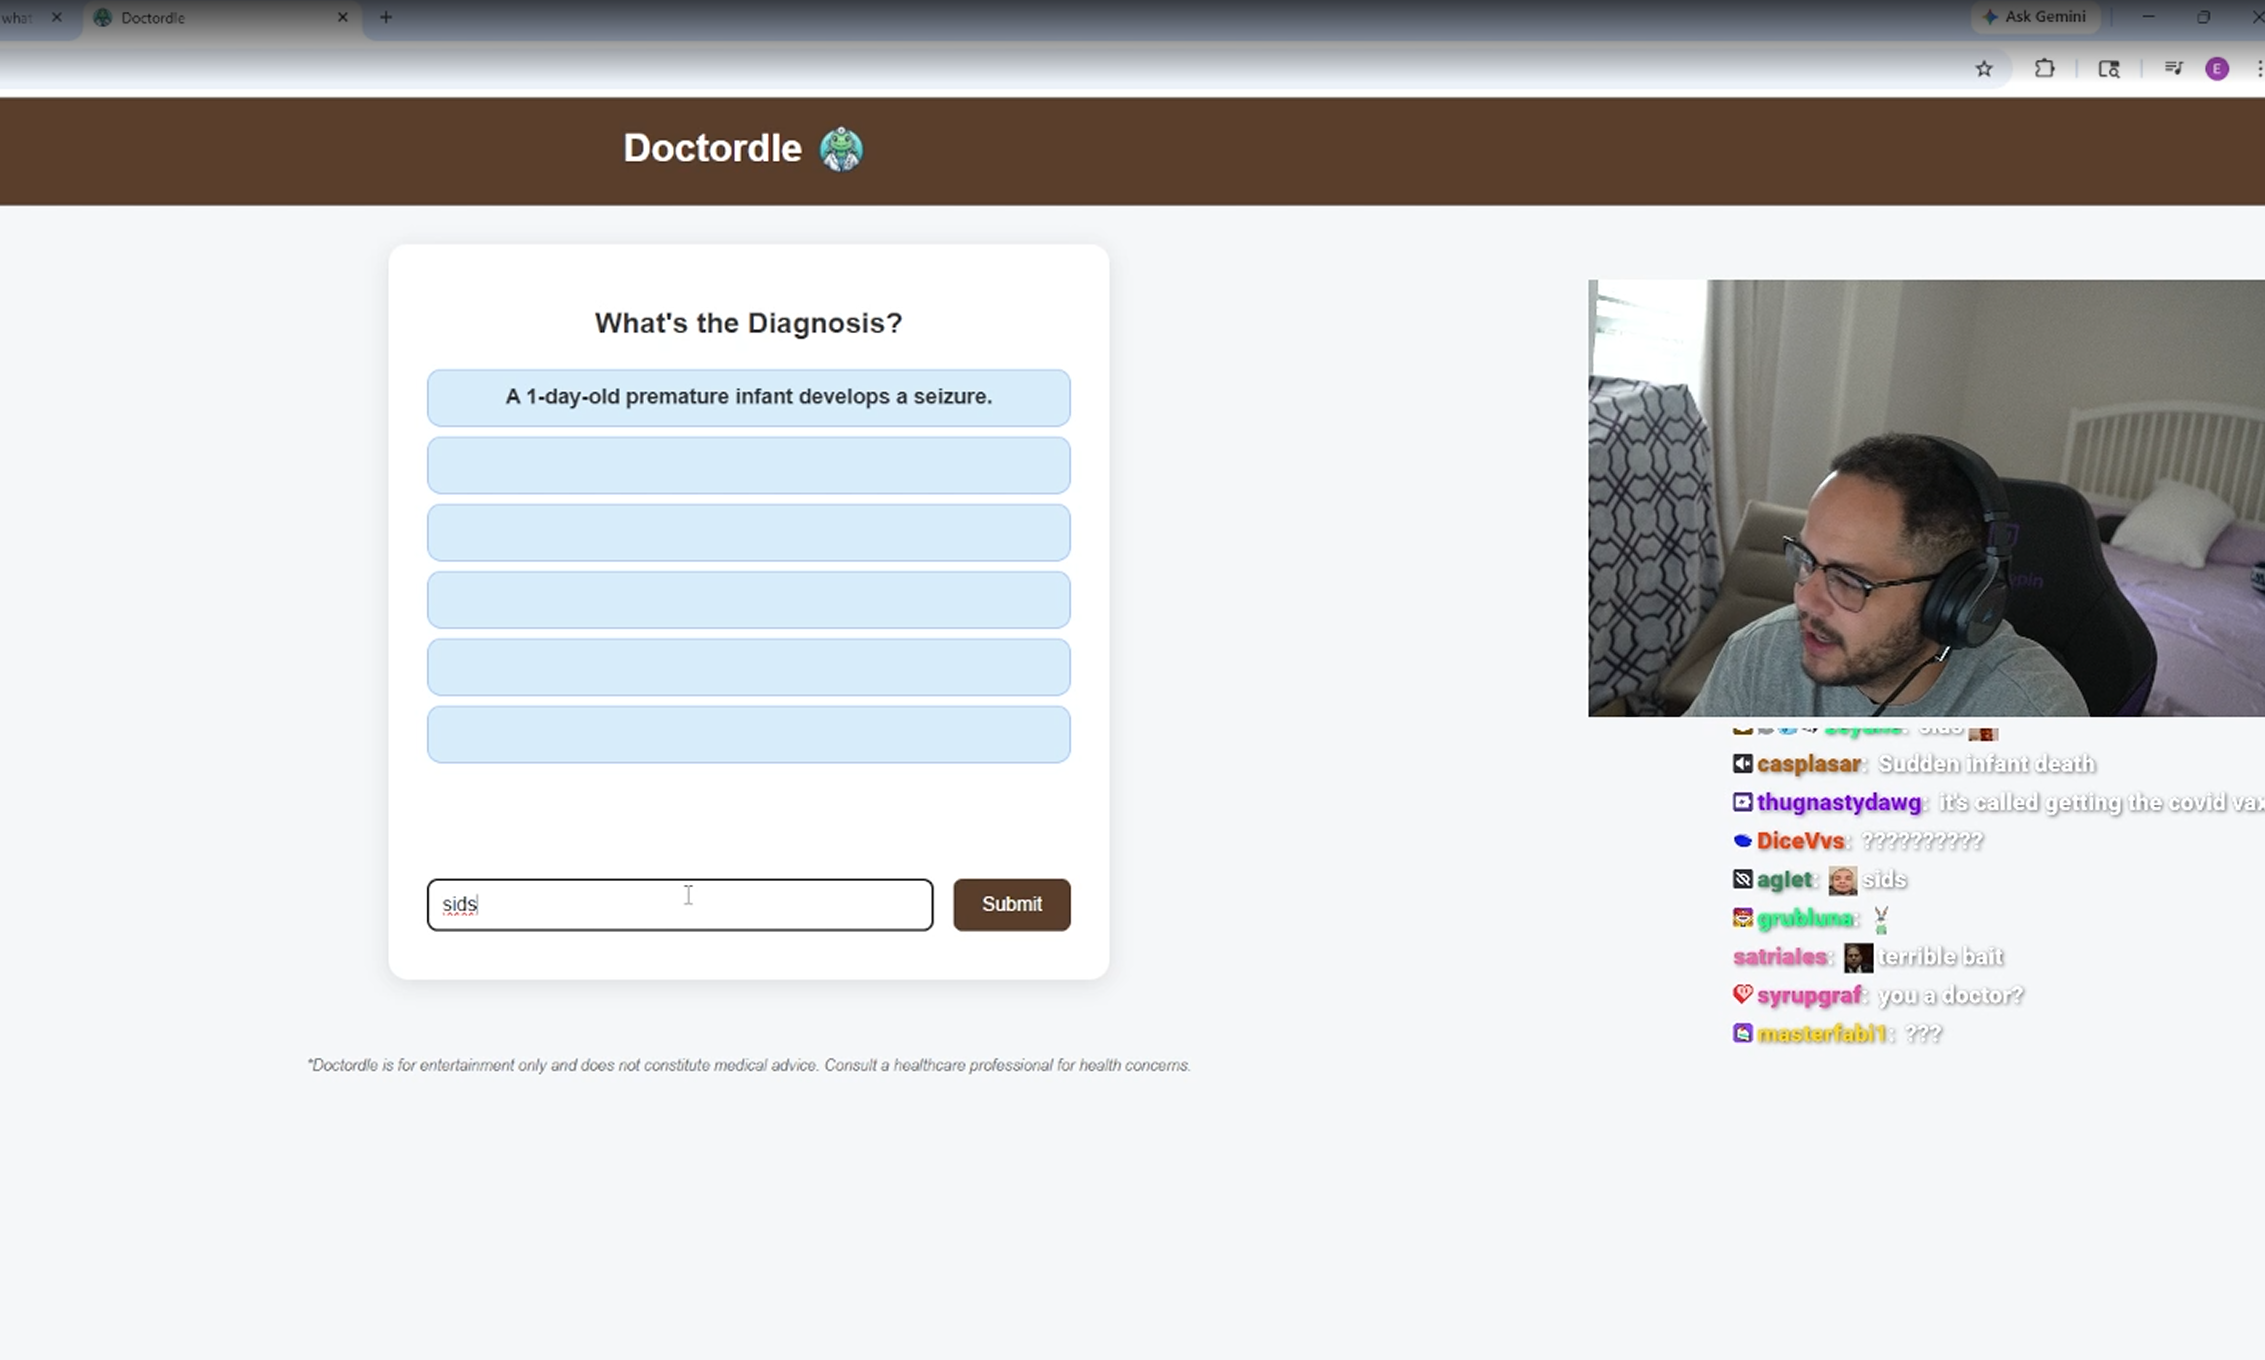
Task: Close the Doctordle tab
Action: pyautogui.click(x=343, y=17)
